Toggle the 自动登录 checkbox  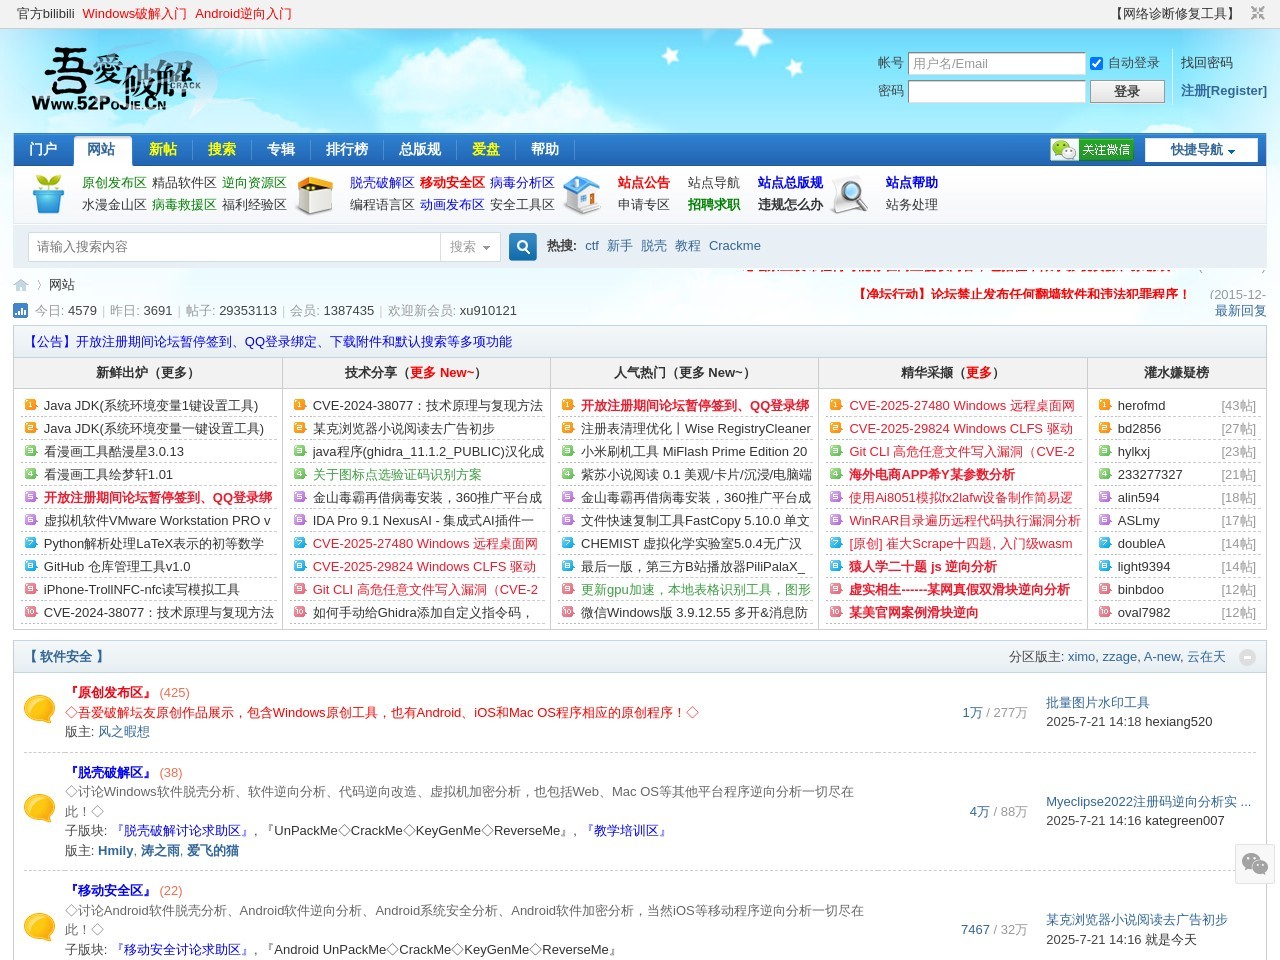coord(1096,63)
